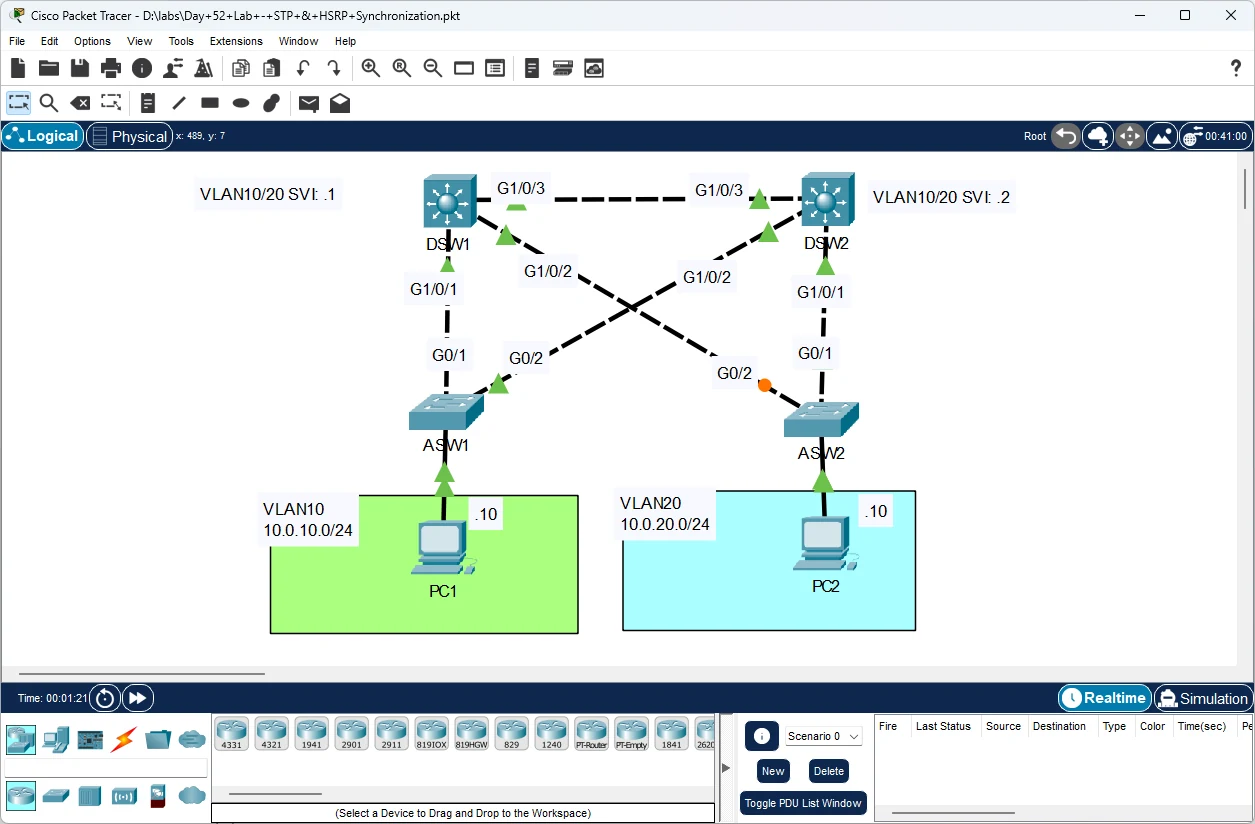This screenshot has width=1255, height=824.
Task: Choose the Draw Rectangle tool
Action: (x=210, y=103)
